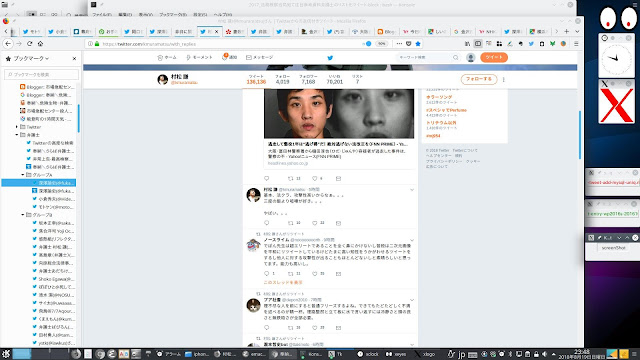640x360 pixels.
Task: Click the 90% zoom indicator in URL bar
Action: 381,44
